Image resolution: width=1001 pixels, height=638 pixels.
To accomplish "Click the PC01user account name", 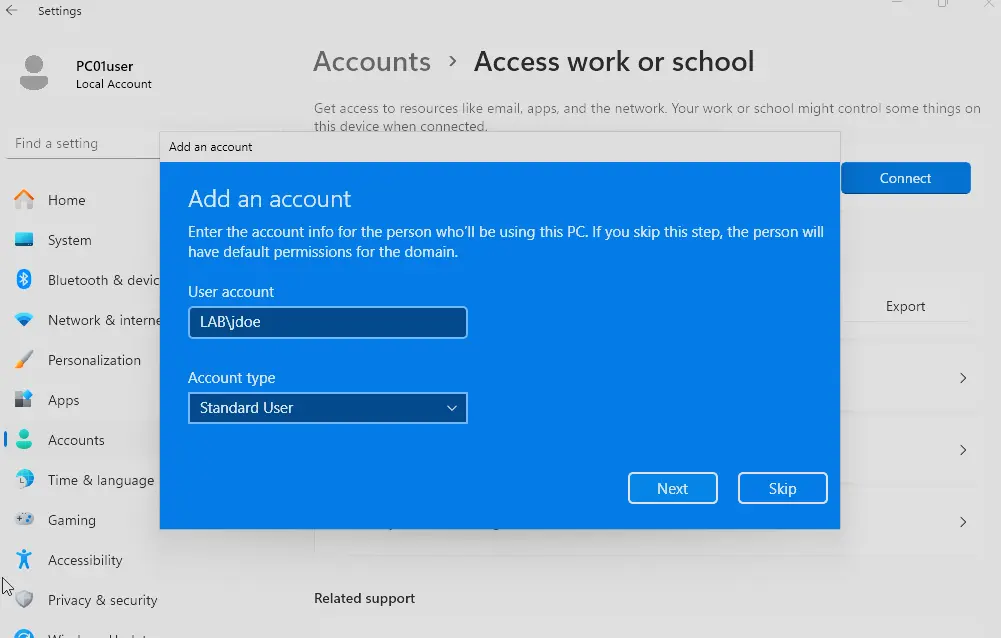I will [105, 66].
